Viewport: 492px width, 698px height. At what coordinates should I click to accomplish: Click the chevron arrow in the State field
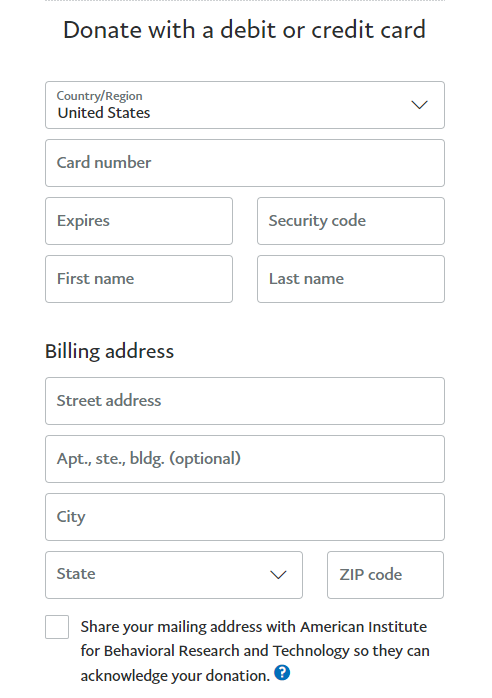pyautogui.click(x=278, y=575)
